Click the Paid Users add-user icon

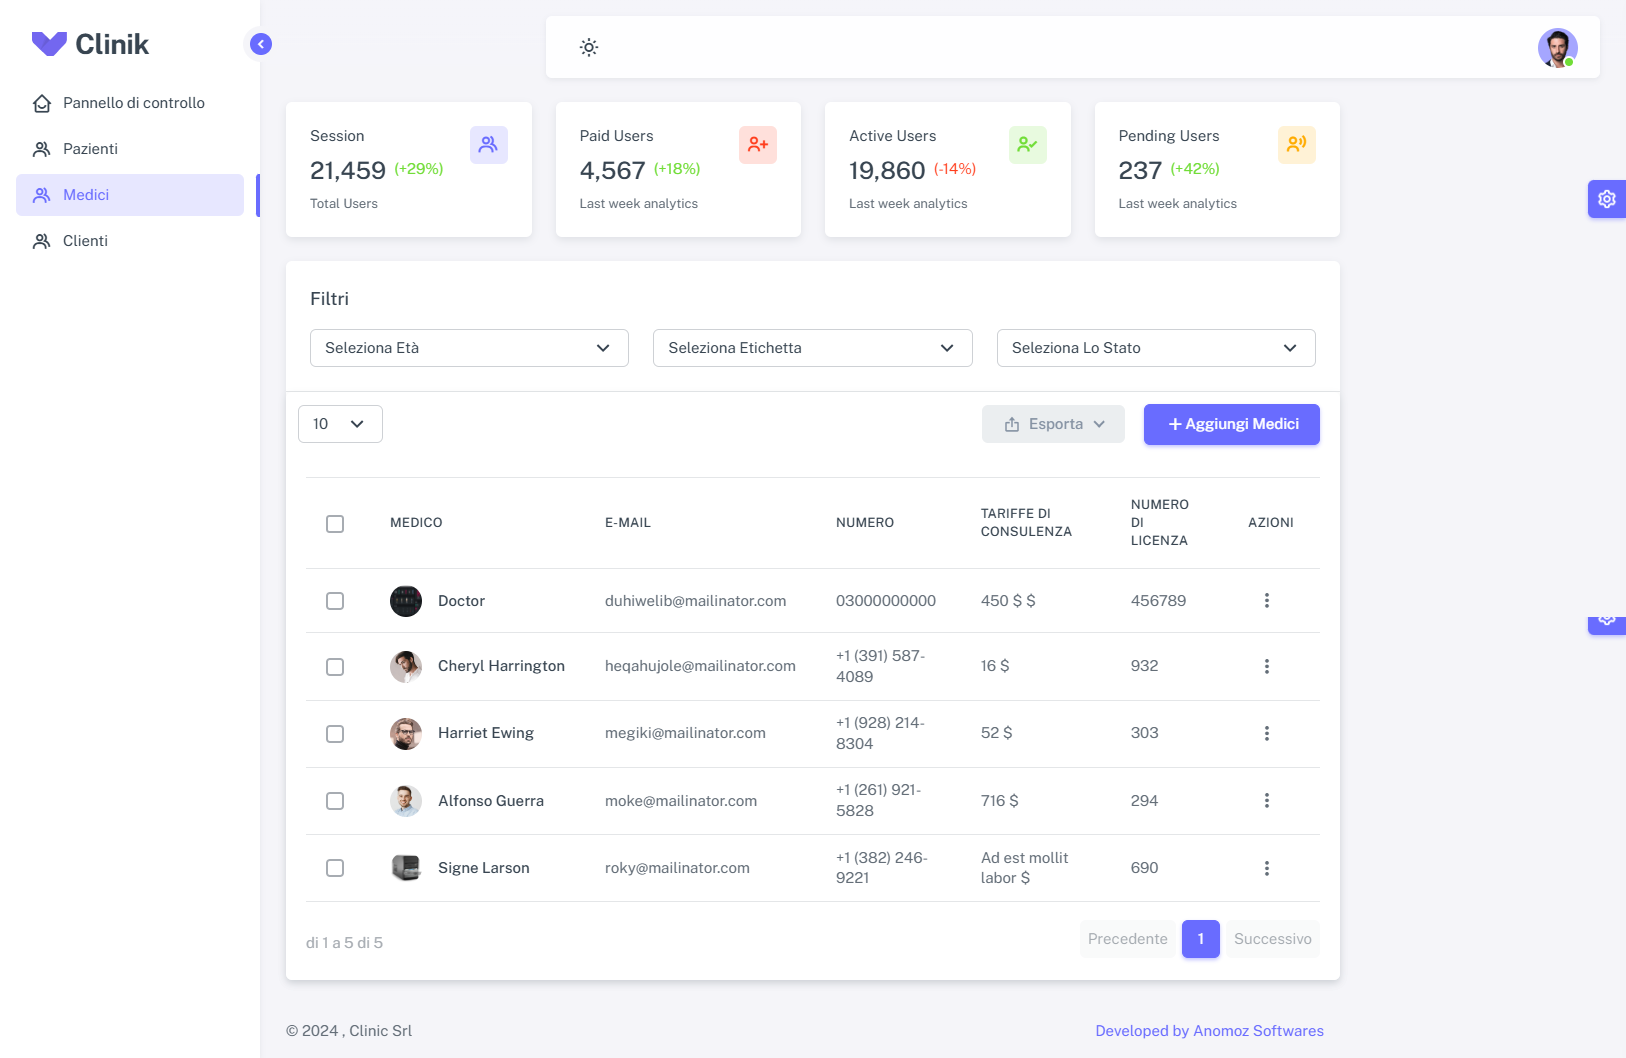[757, 145]
